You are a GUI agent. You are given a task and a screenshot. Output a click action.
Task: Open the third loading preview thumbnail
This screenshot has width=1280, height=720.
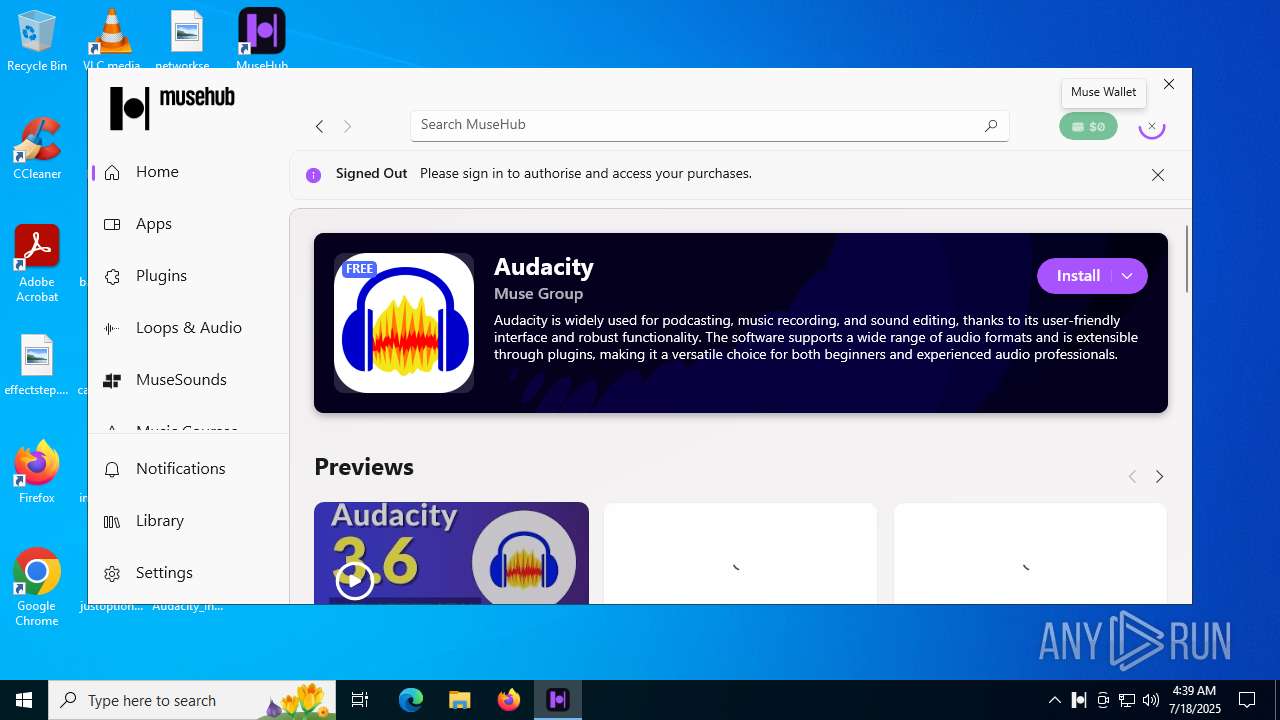(x=1030, y=553)
